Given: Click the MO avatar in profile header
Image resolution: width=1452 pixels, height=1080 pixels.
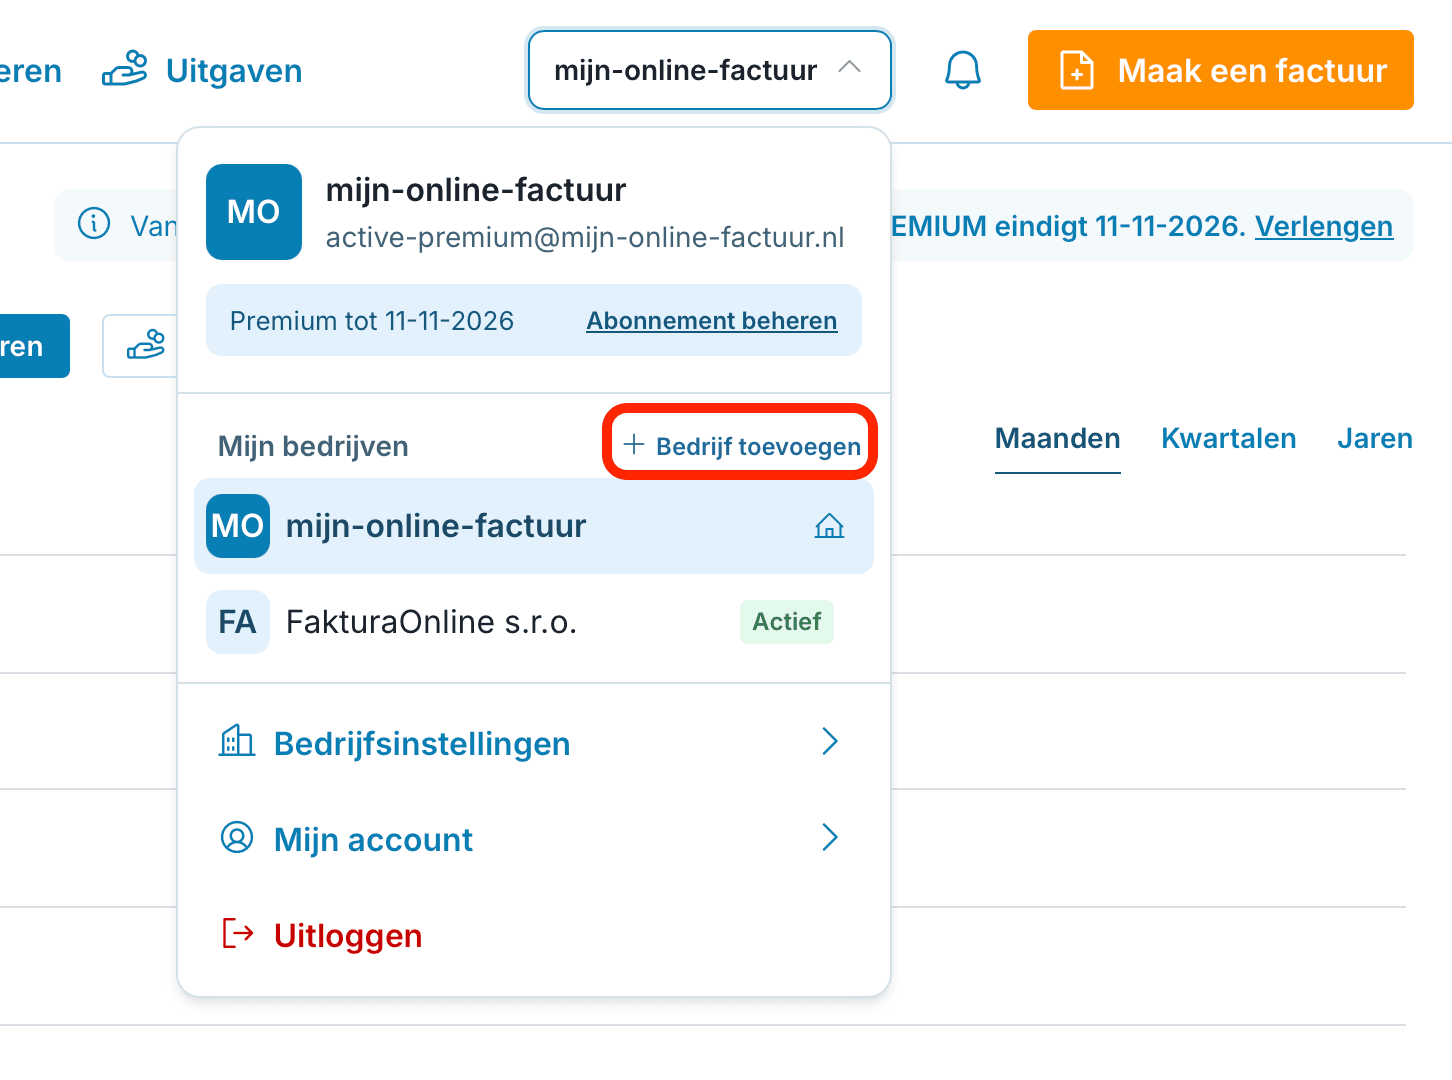Looking at the screenshot, I should click(x=254, y=212).
